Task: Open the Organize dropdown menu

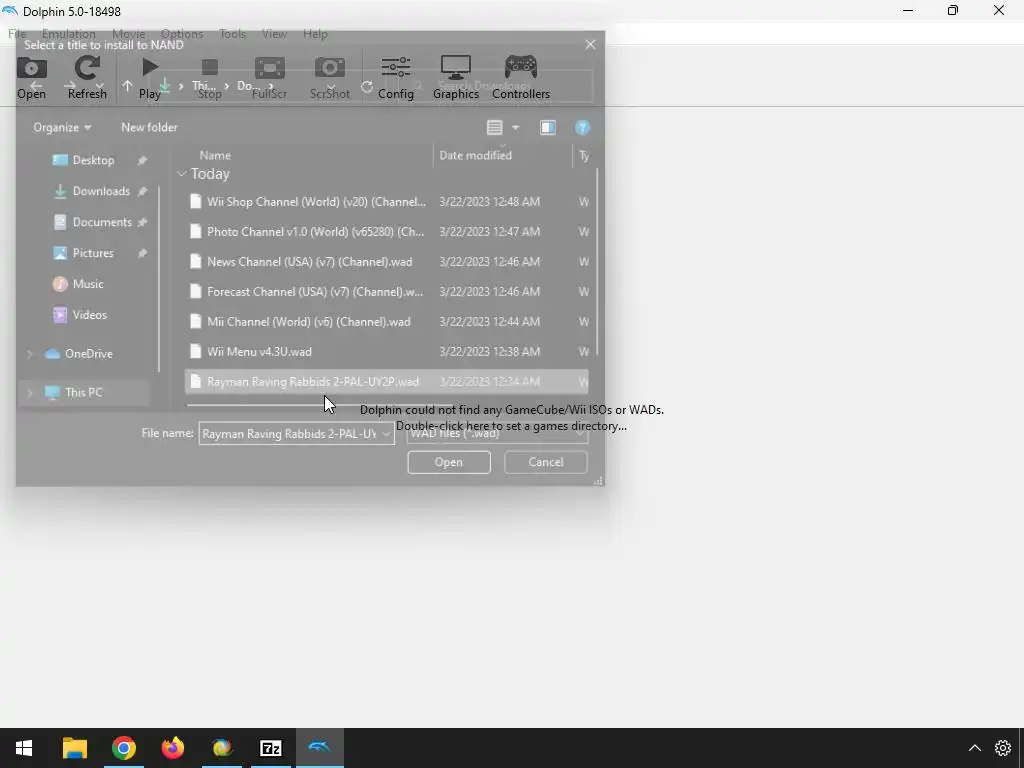Action: (x=62, y=127)
